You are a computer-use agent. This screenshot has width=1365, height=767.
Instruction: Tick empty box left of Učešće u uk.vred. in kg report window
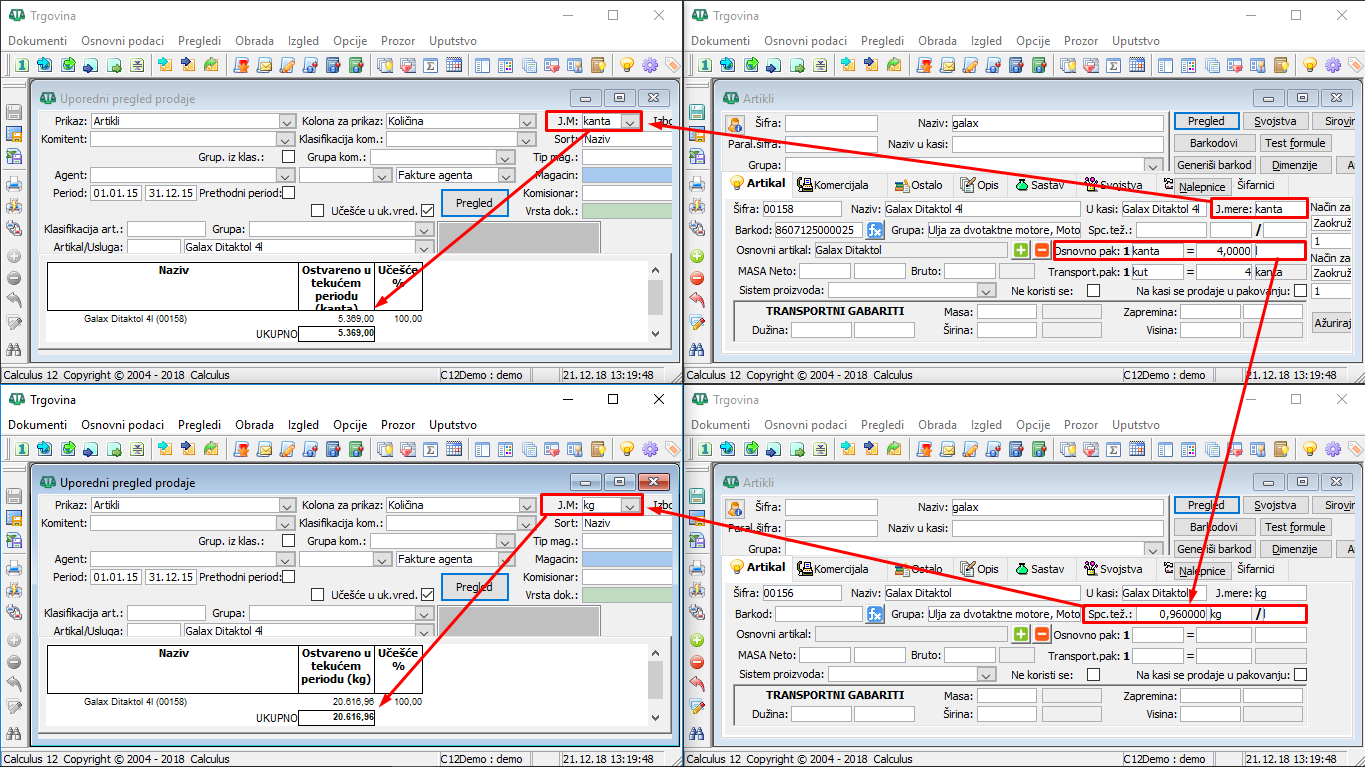tap(318, 595)
